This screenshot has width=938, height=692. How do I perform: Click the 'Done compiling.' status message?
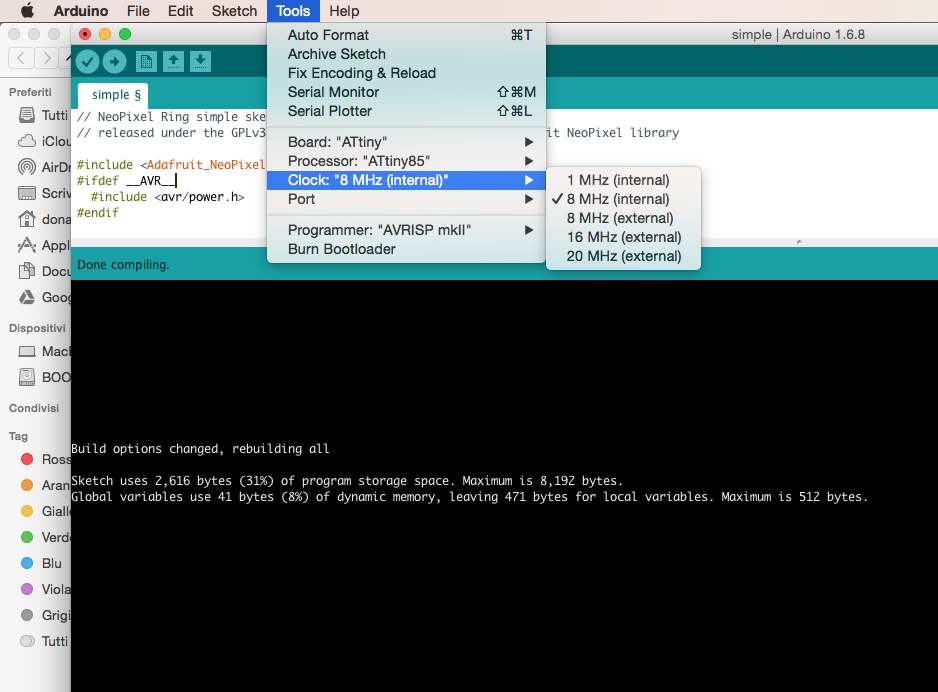pos(123,264)
